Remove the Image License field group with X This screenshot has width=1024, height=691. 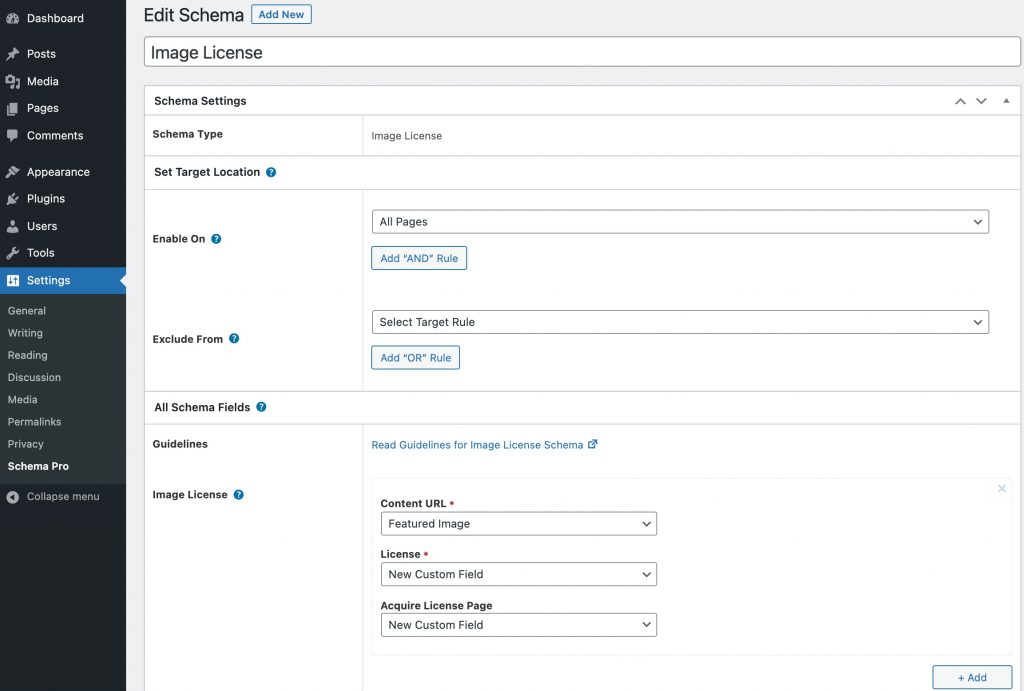click(x=1002, y=489)
